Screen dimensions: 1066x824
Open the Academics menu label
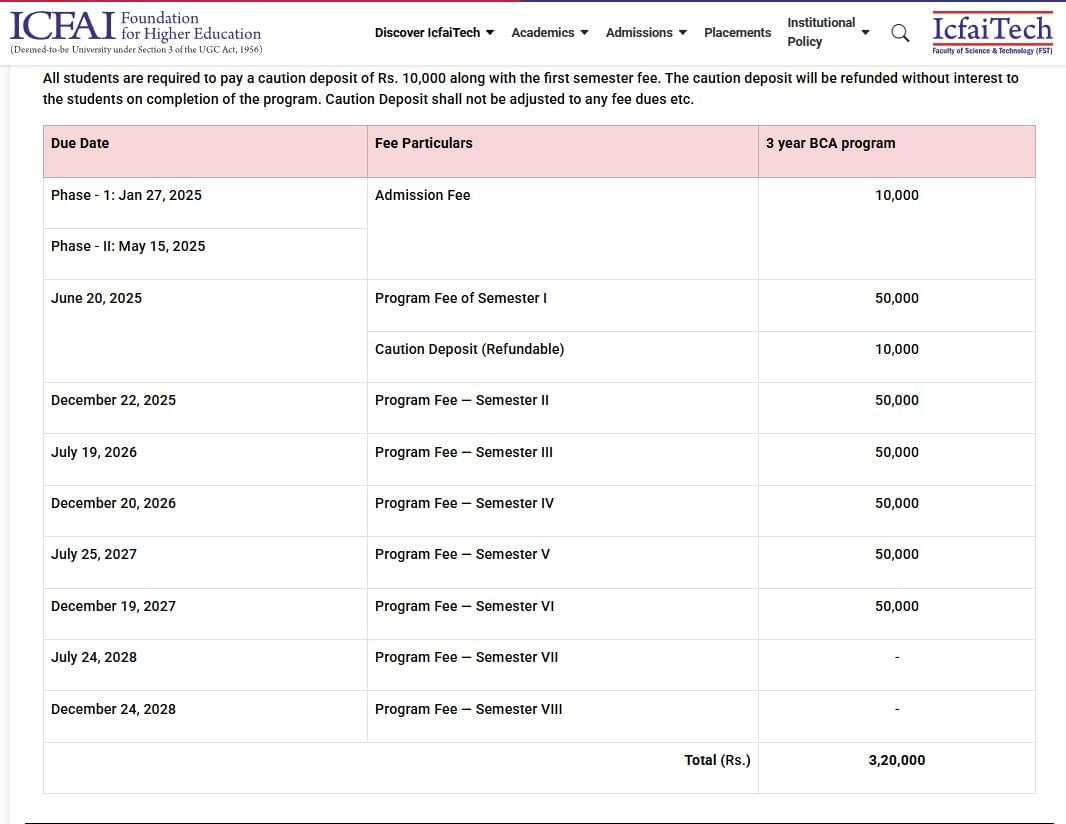coord(542,33)
